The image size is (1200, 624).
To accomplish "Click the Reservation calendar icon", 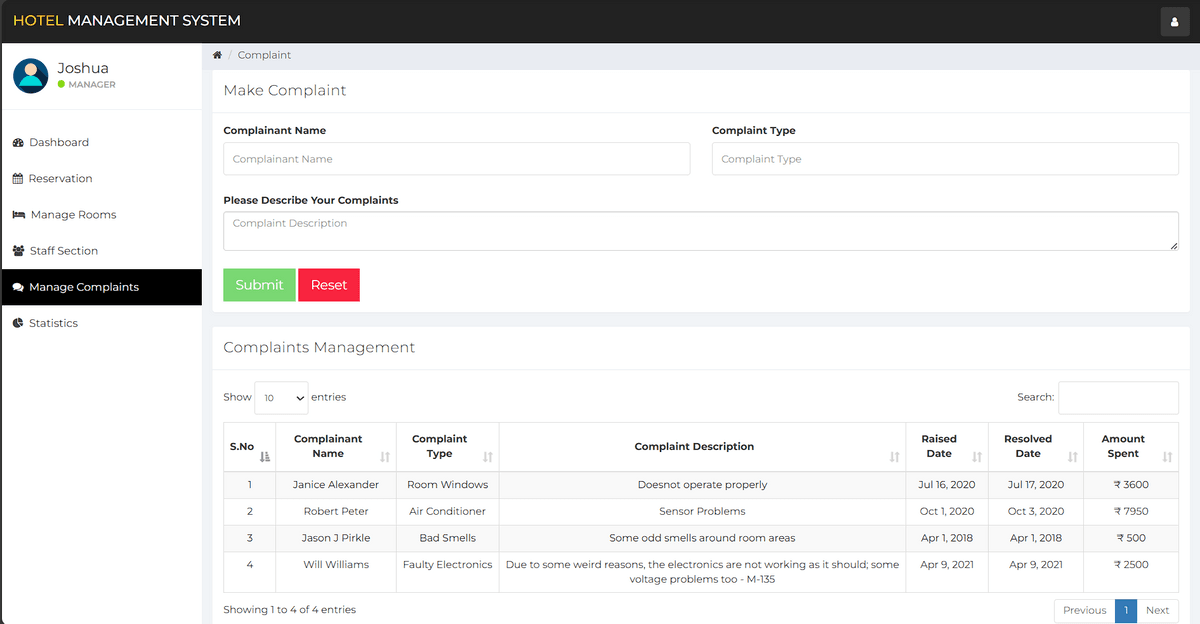I will (18, 179).
